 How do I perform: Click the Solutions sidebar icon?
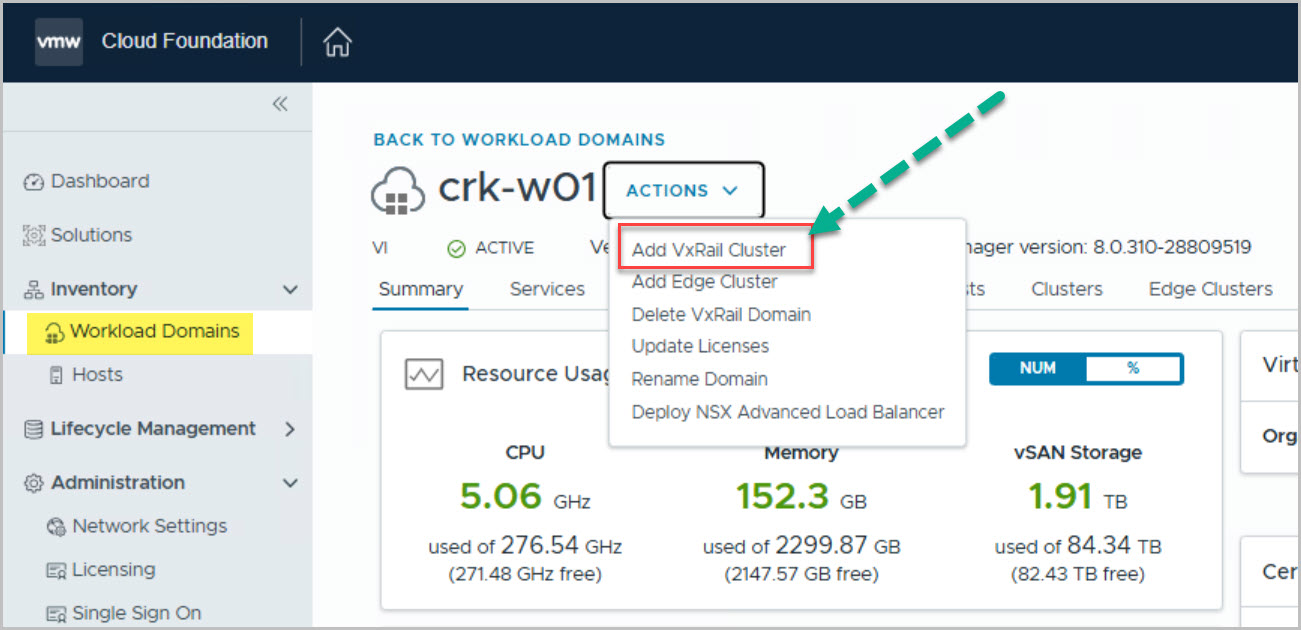pyautogui.click(x=34, y=236)
